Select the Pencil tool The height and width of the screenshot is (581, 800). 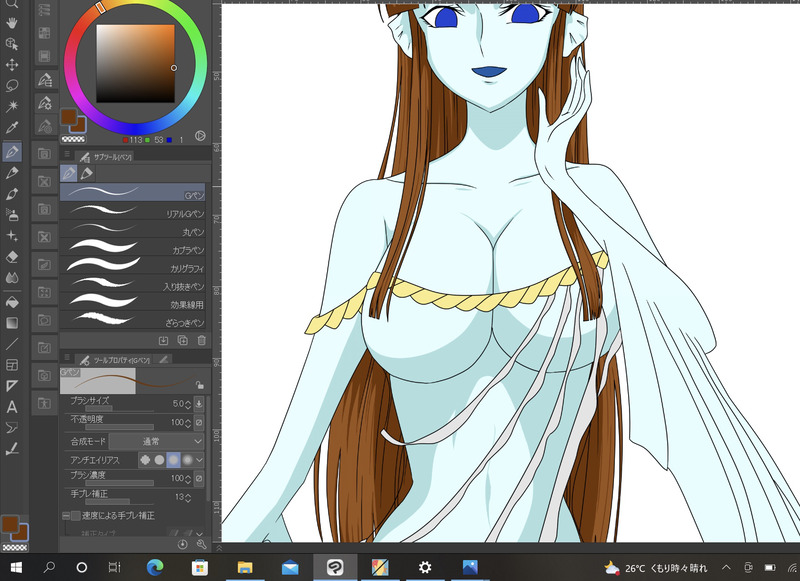(12, 173)
